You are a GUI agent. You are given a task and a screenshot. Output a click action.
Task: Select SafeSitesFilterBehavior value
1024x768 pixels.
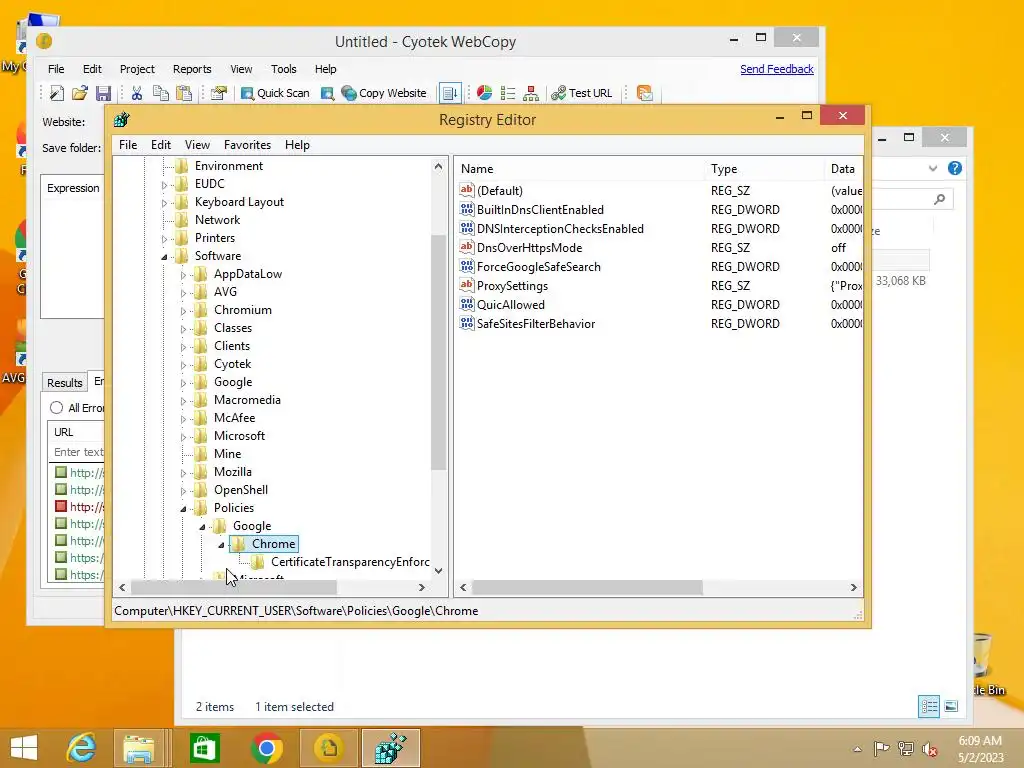pos(536,323)
